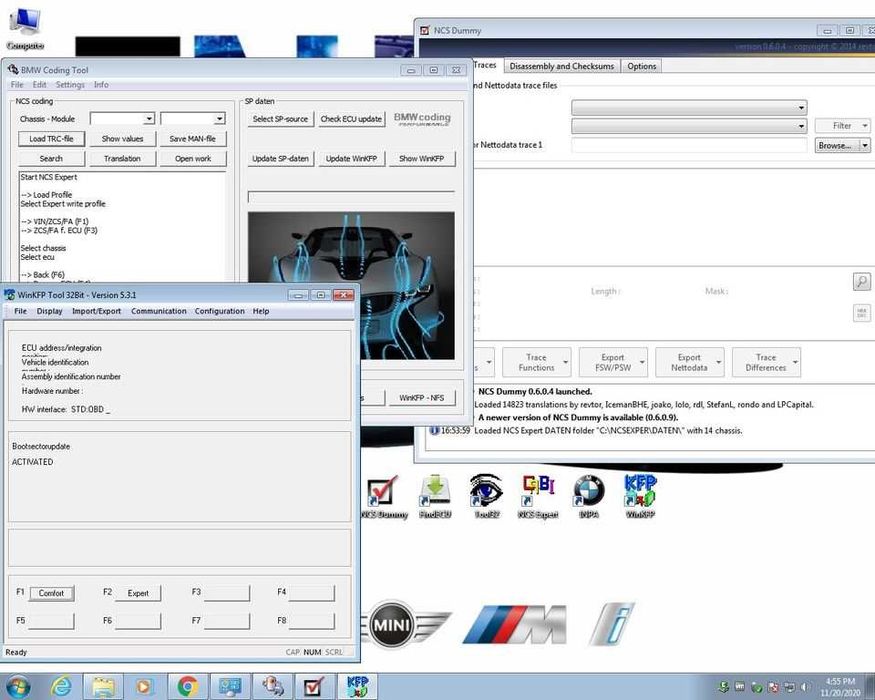Viewport: 875px width, 700px height.
Task: Open the Trace Differences dropdown button
Action: point(766,362)
